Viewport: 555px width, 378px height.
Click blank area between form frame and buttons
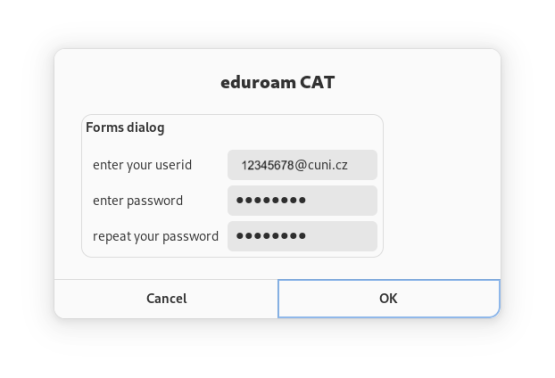[x=278, y=268]
